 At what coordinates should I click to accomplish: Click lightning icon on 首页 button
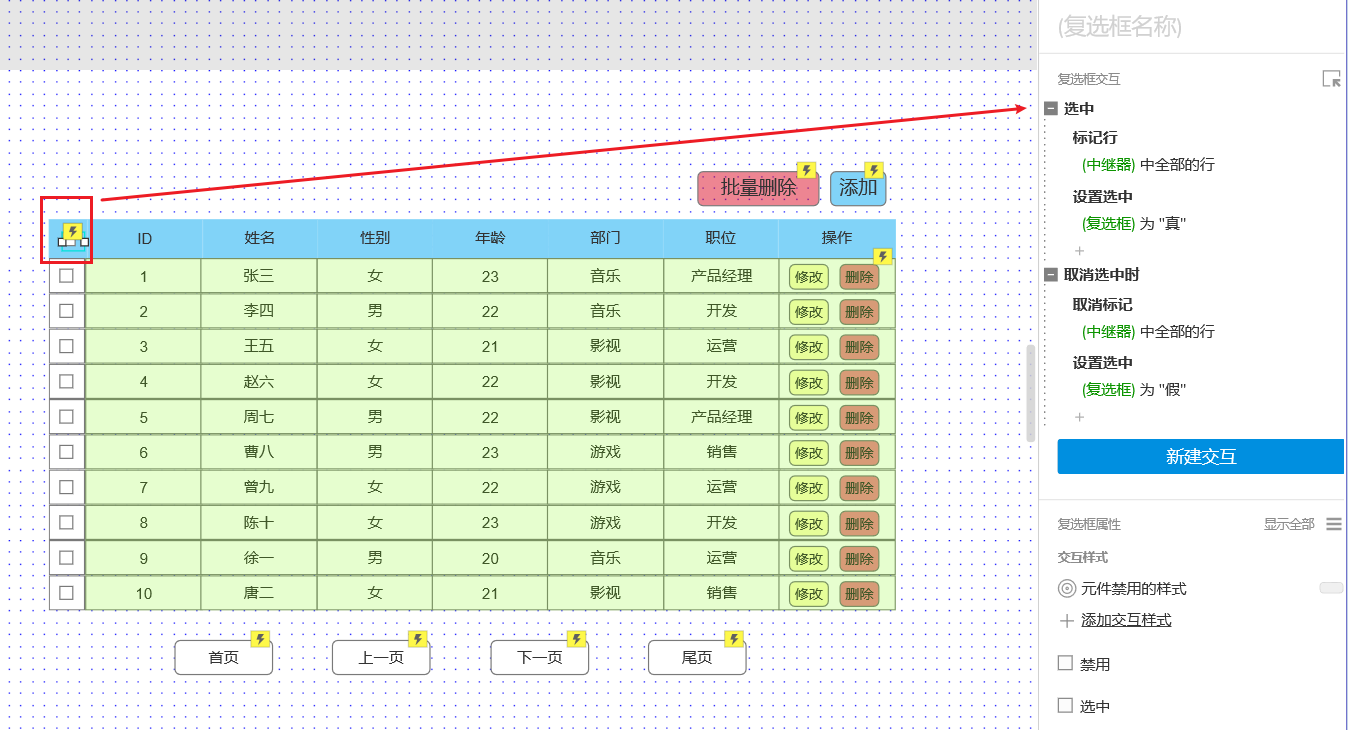click(x=260, y=639)
